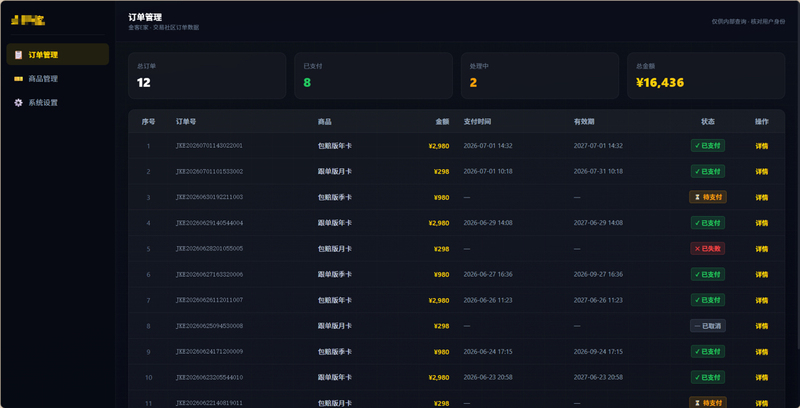Viewport: 800px width, 408px height.
Task: Click payment time 2026-06-24 17:15
Action: tap(488, 352)
